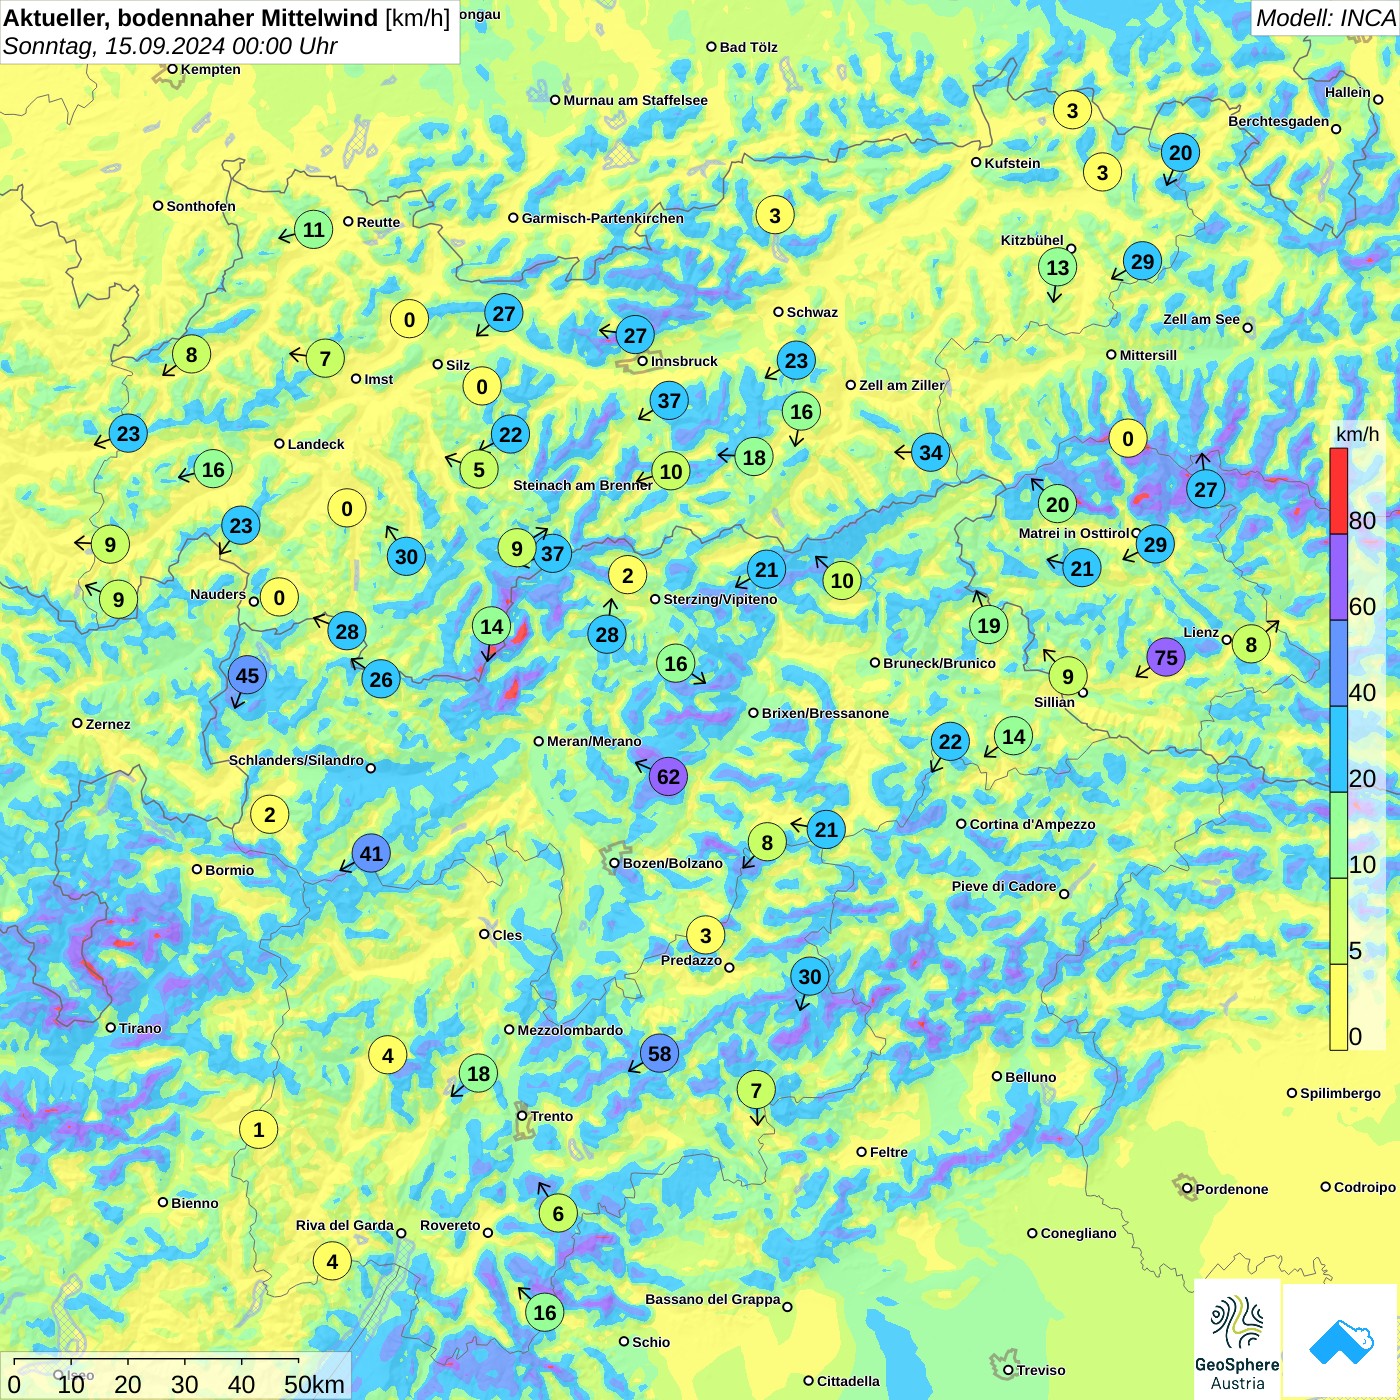Screen dimensions: 1400x1400
Task: Click the Matrei in Osttirol label
Action: tap(1073, 533)
